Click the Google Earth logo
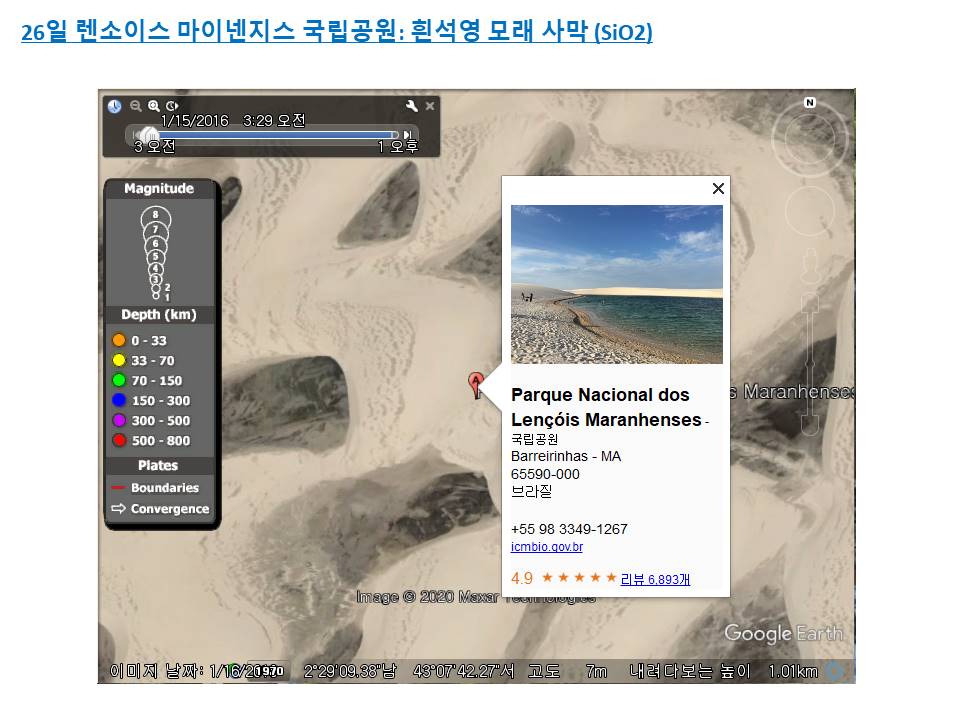The height and width of the screenshot is (720, 960). point(784,633)
